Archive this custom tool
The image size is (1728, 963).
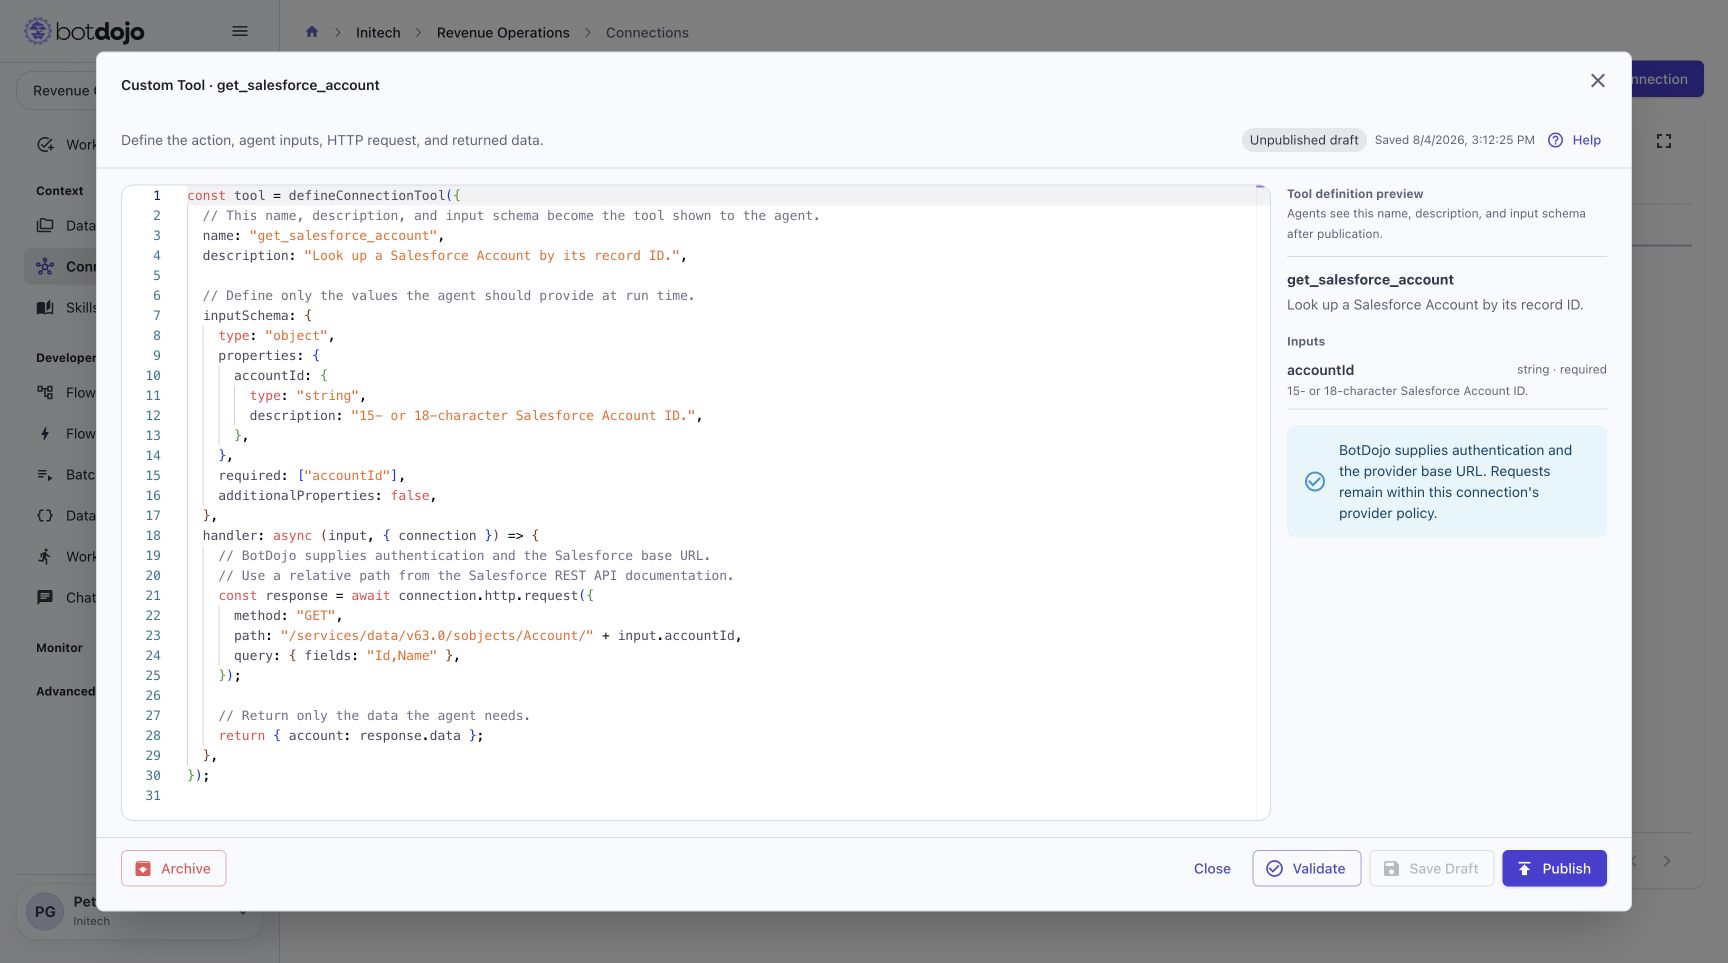pyautogui.click(x=173, y=868)
